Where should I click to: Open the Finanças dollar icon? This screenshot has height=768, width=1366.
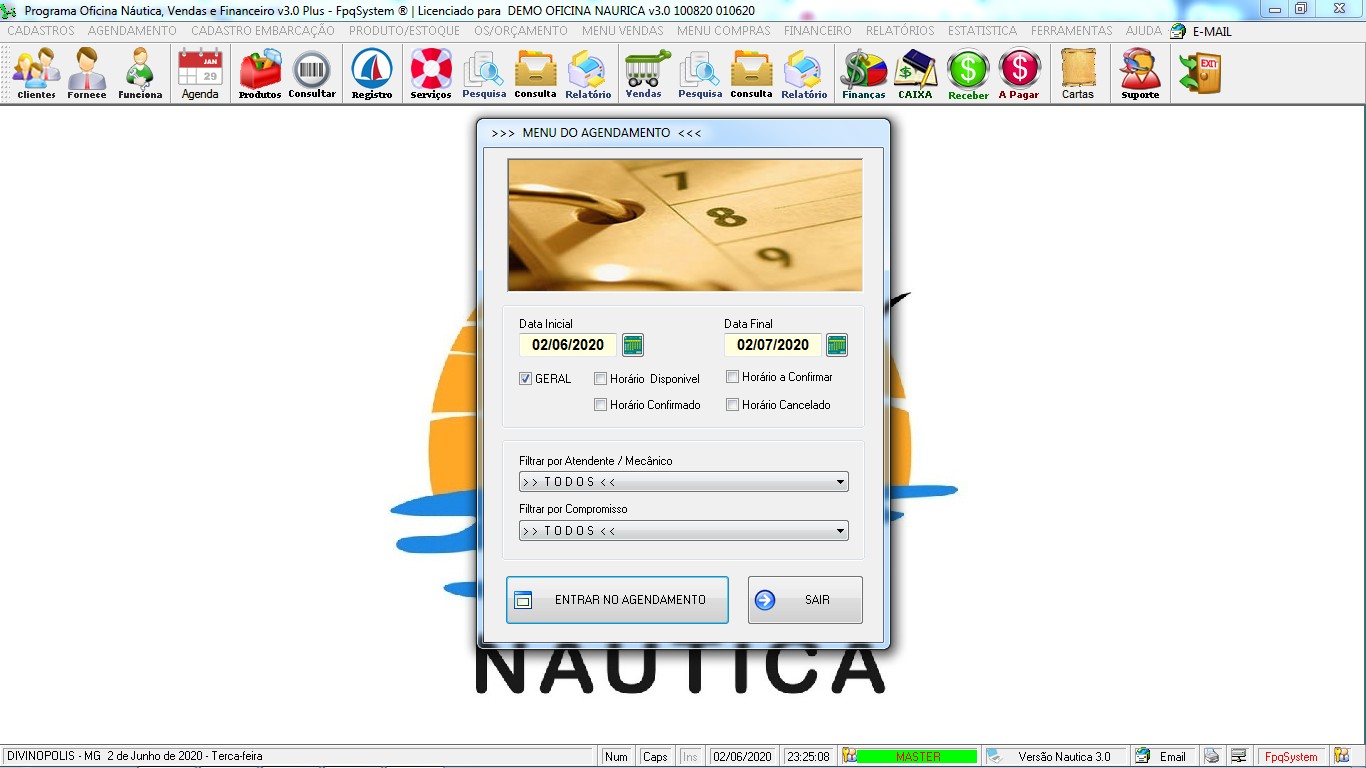[x=864, y=75]
